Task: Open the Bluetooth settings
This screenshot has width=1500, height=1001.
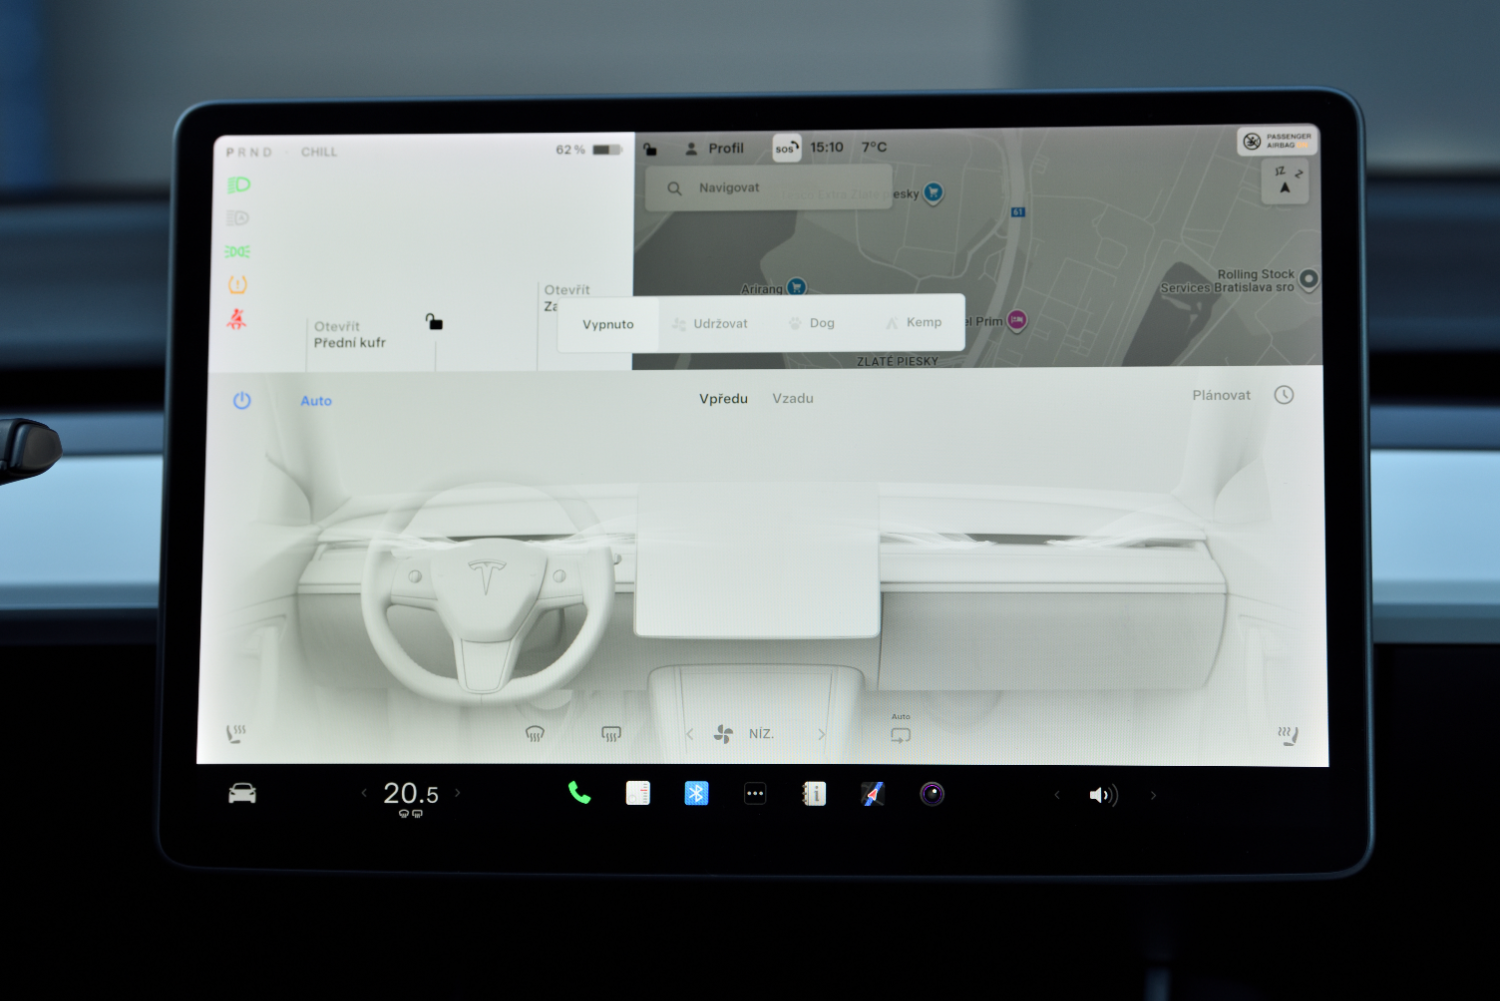Action: point(696,793)
